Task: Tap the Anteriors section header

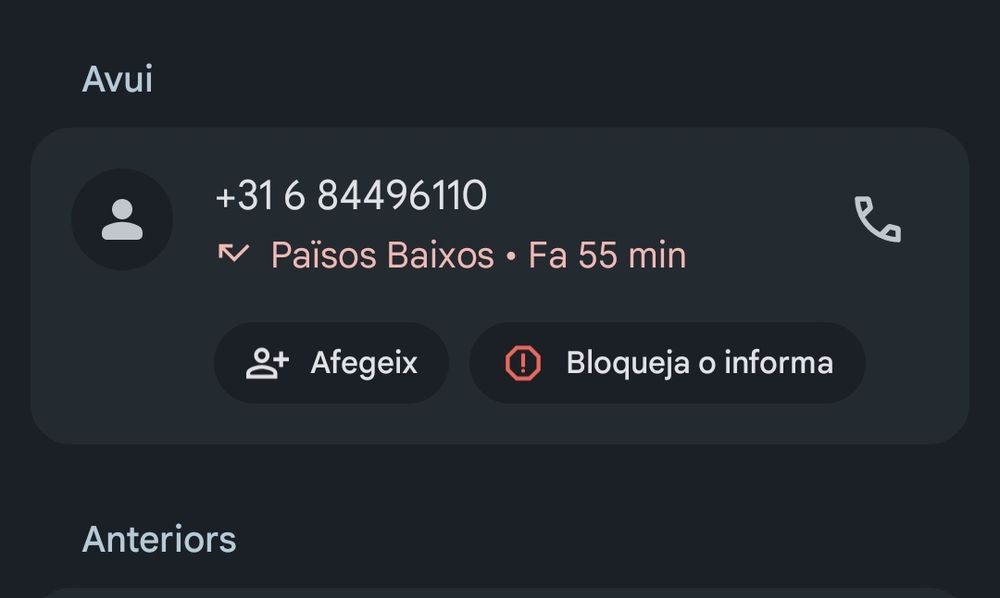Action: (159, 539)
